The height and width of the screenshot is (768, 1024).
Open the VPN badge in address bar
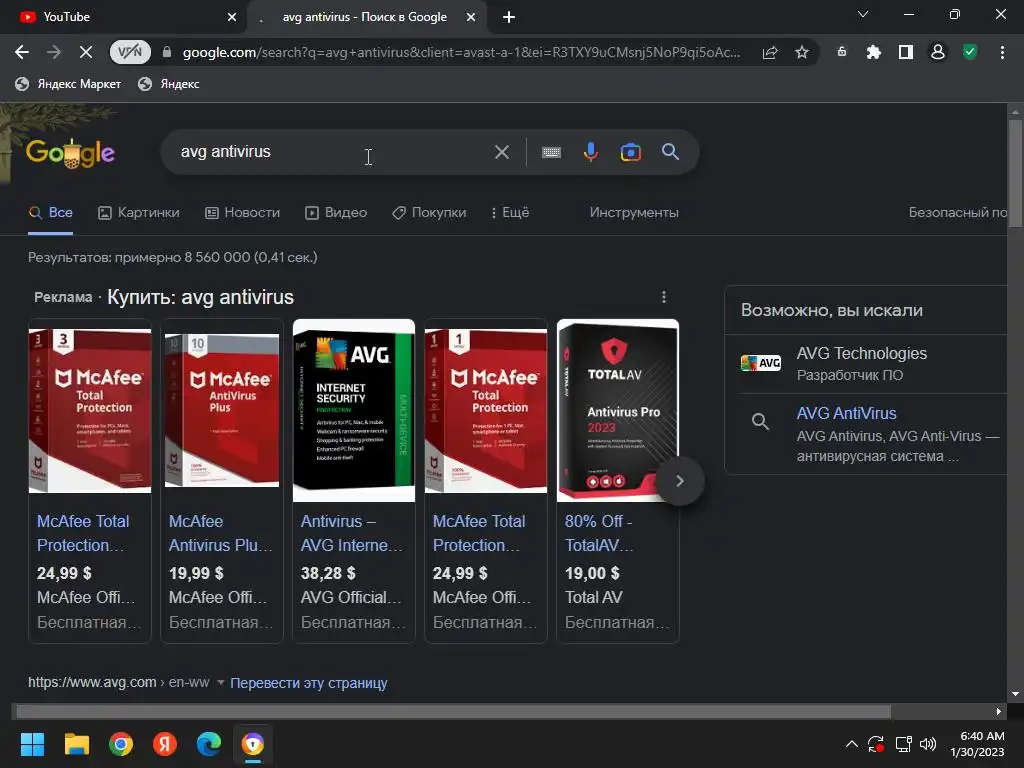click(x=130, y=52)
